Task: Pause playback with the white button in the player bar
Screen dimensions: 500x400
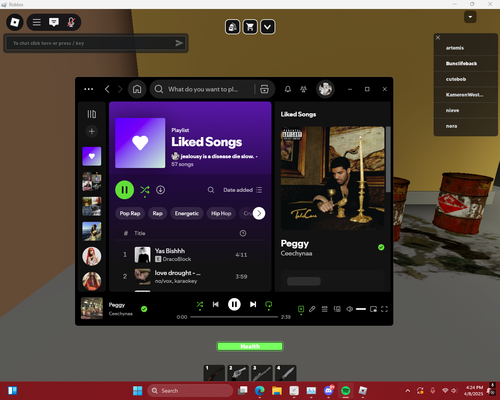Action: tap(234, 304)
